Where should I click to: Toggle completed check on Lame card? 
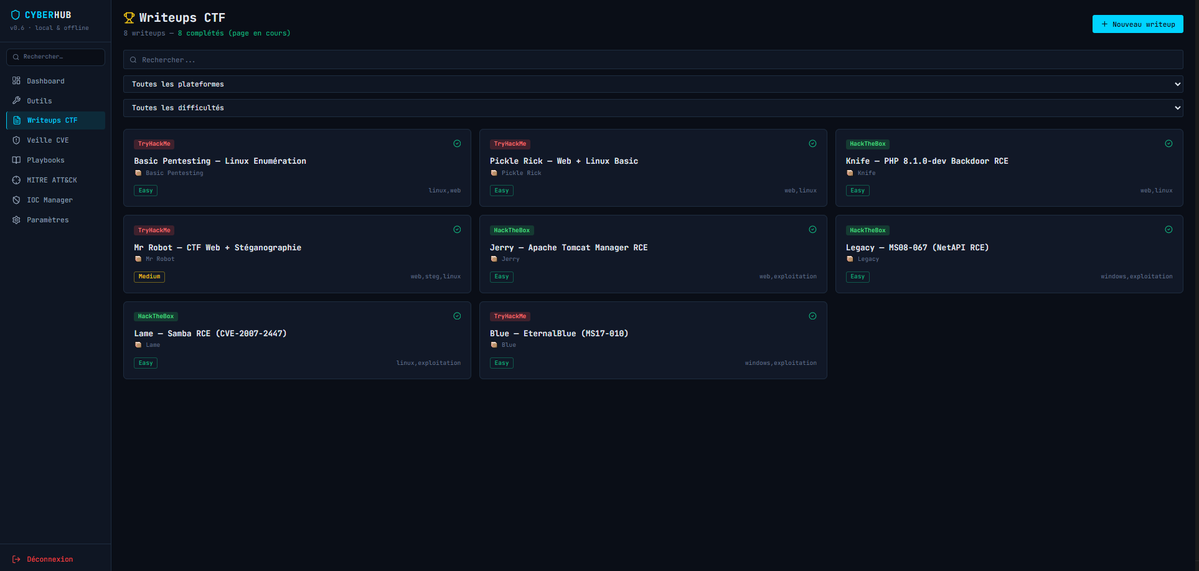pos(457,316)
